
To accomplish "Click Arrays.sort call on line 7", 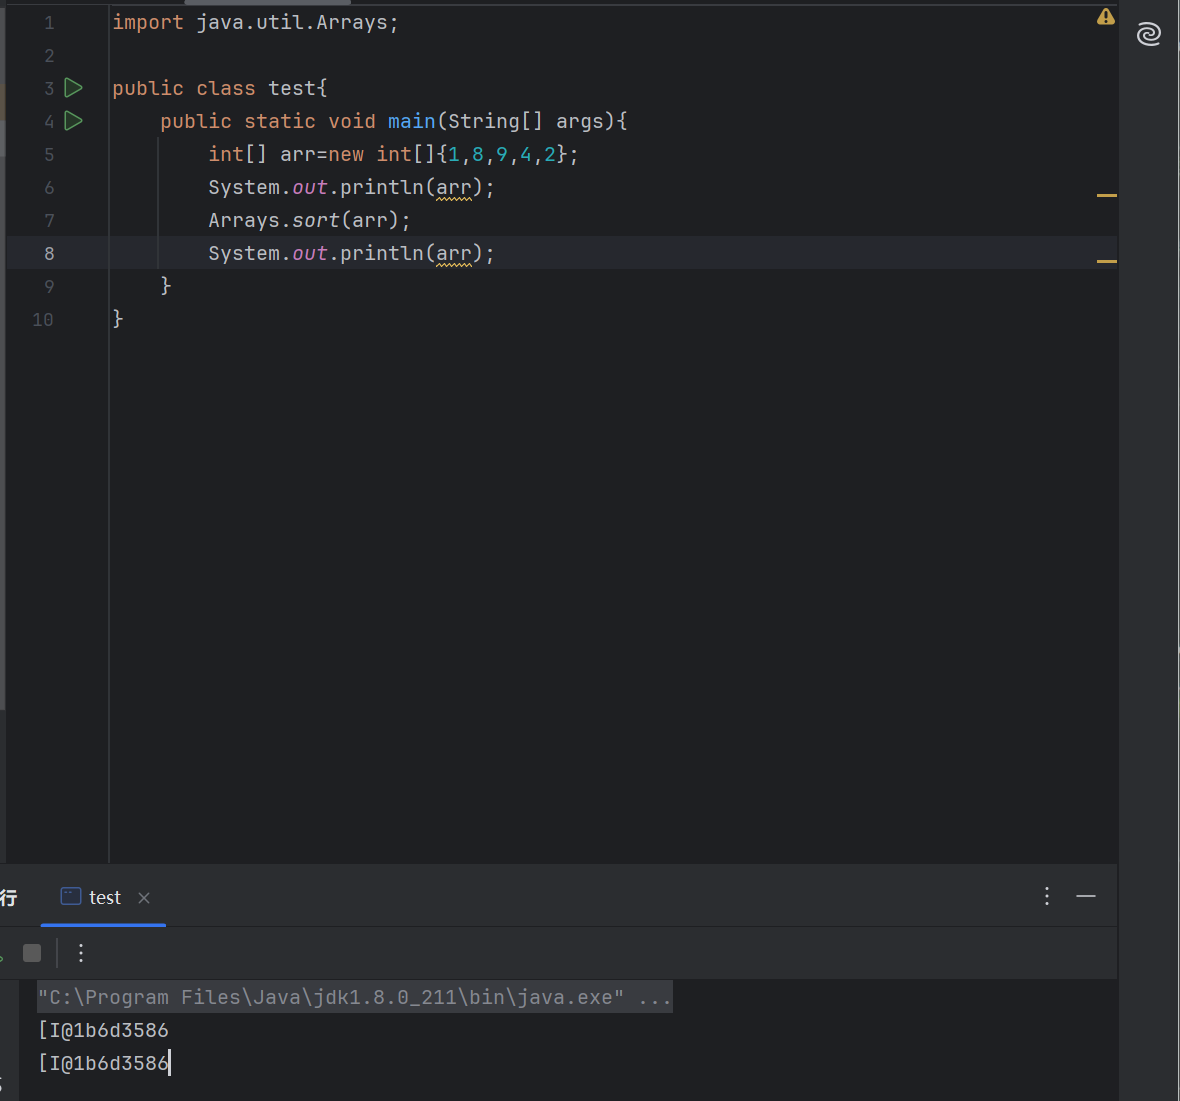I will (315, 221).
